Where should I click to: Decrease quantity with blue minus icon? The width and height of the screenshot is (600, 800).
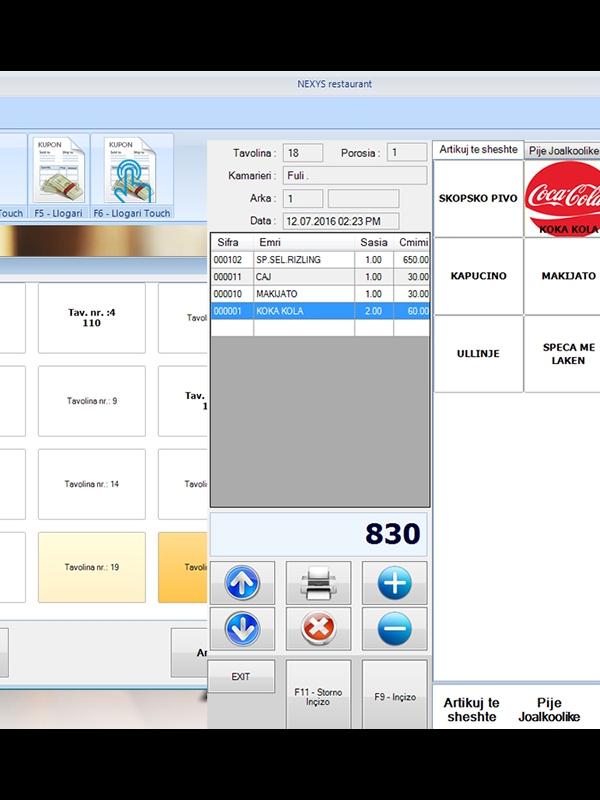(394, 629)
